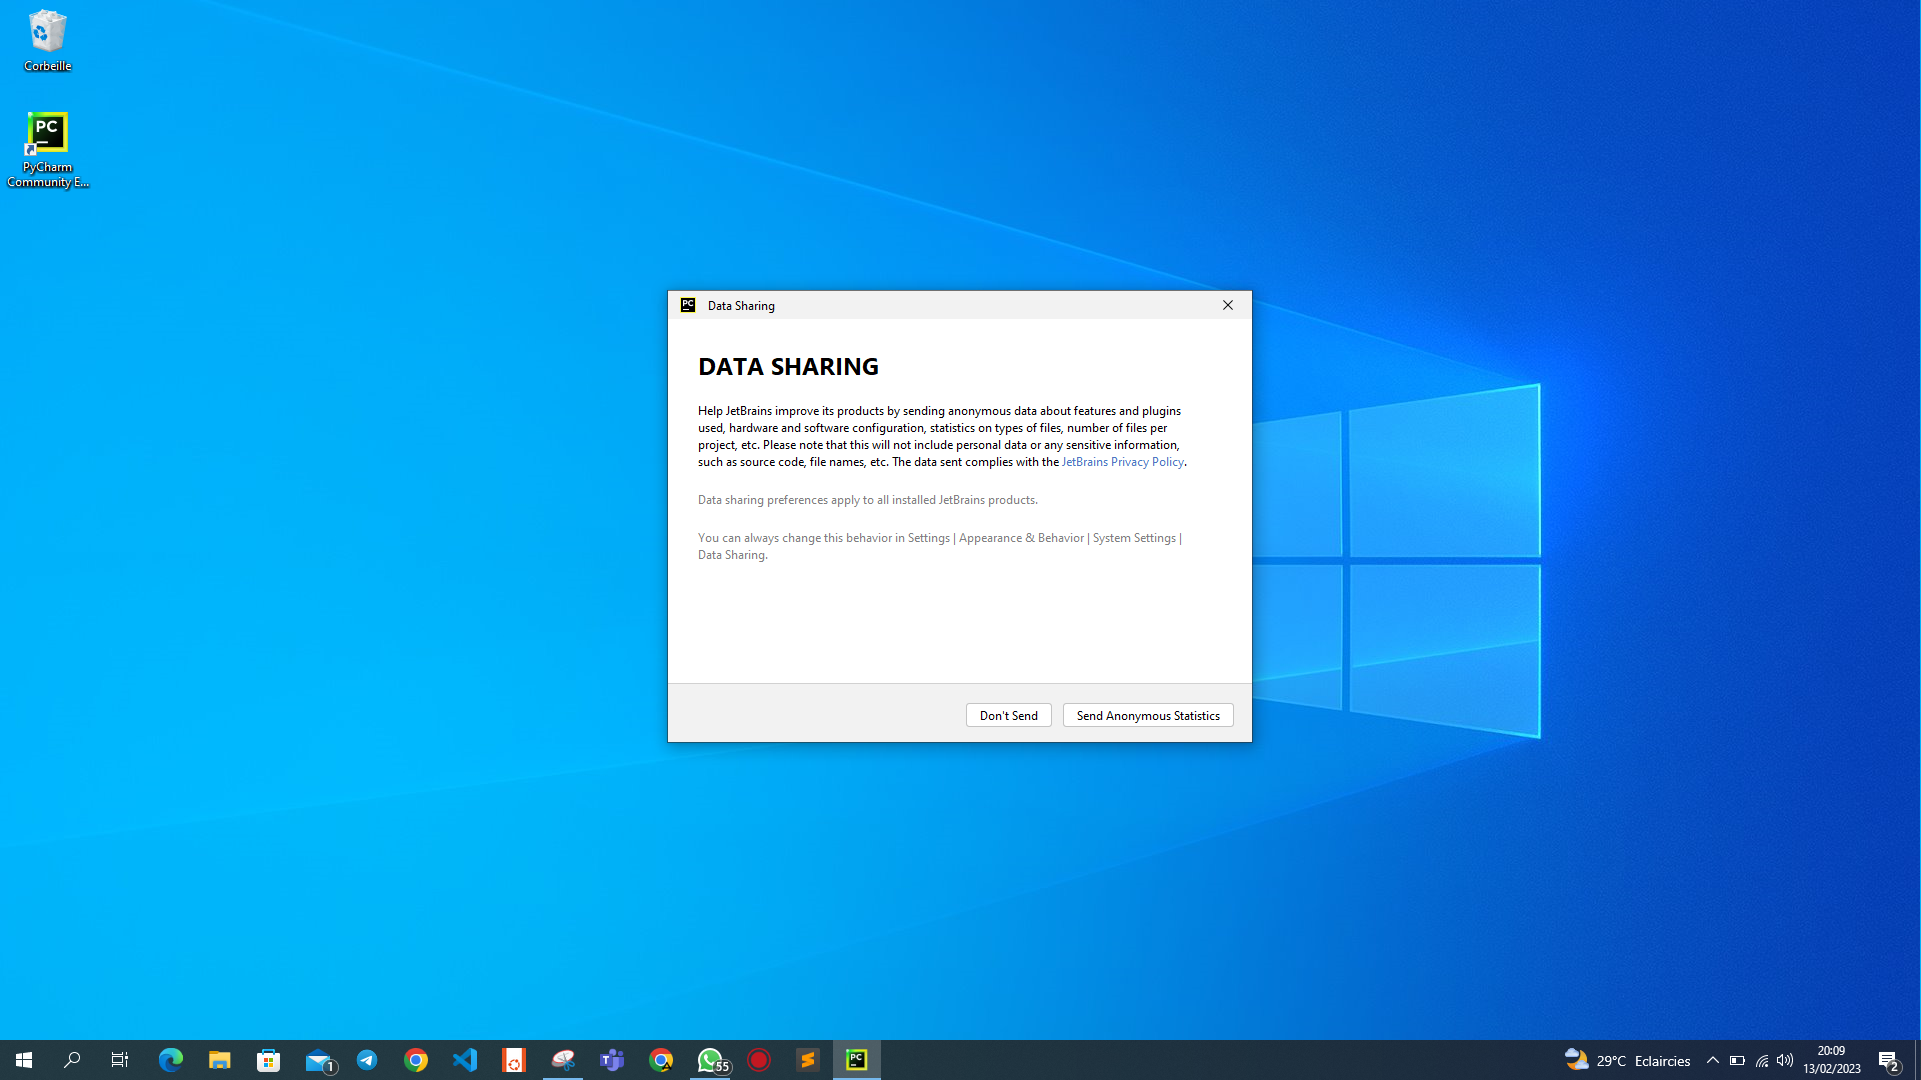Viewport: 1921px width, 1080px height.
Task: Open Wi-Fi network settings in tray
Action: [1762, 1060]
